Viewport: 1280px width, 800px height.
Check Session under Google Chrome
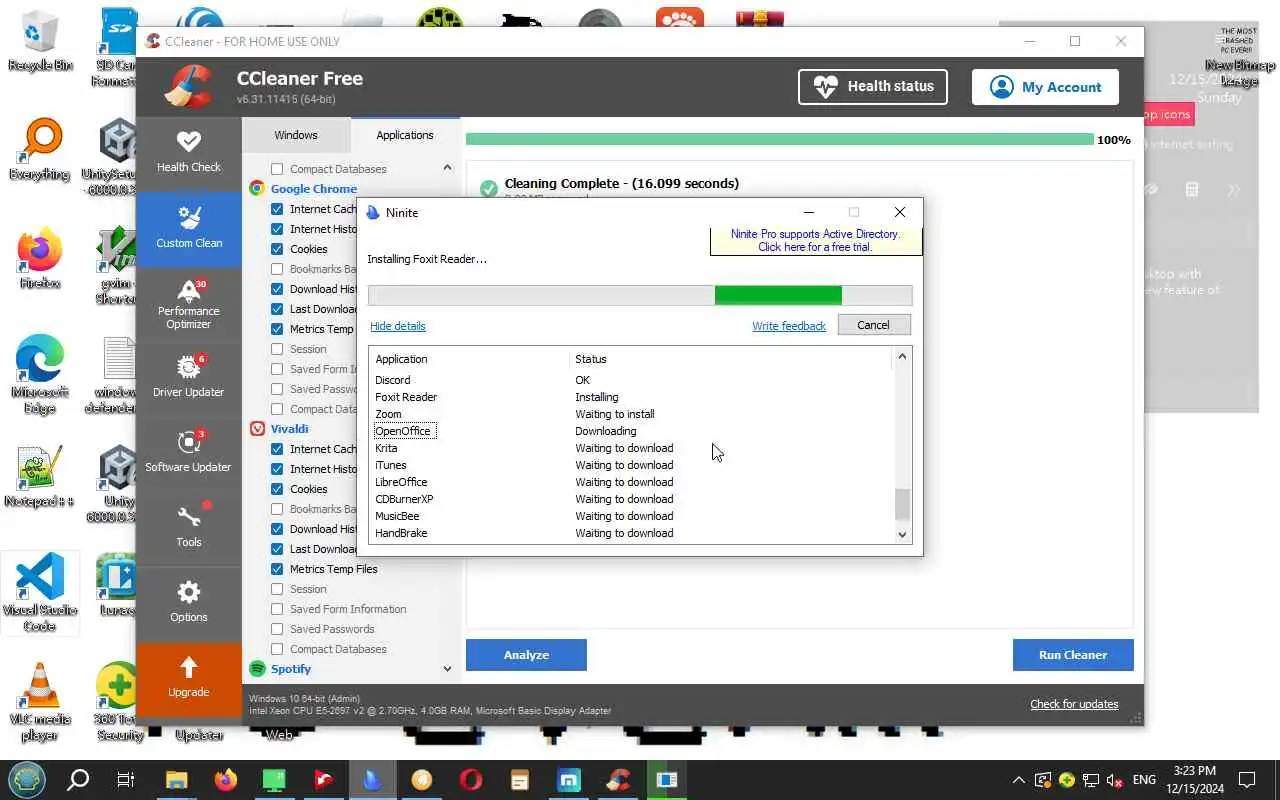[277, 349]
